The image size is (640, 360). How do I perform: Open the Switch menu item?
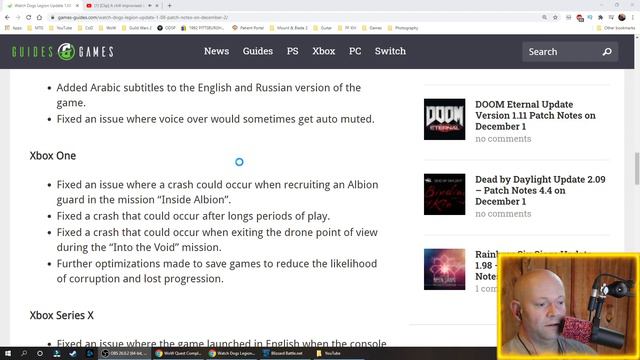390,51
